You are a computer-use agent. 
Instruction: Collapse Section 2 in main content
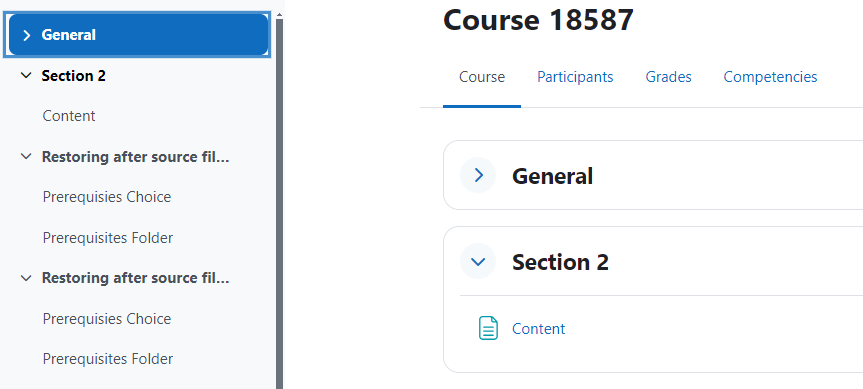[478, 261]
